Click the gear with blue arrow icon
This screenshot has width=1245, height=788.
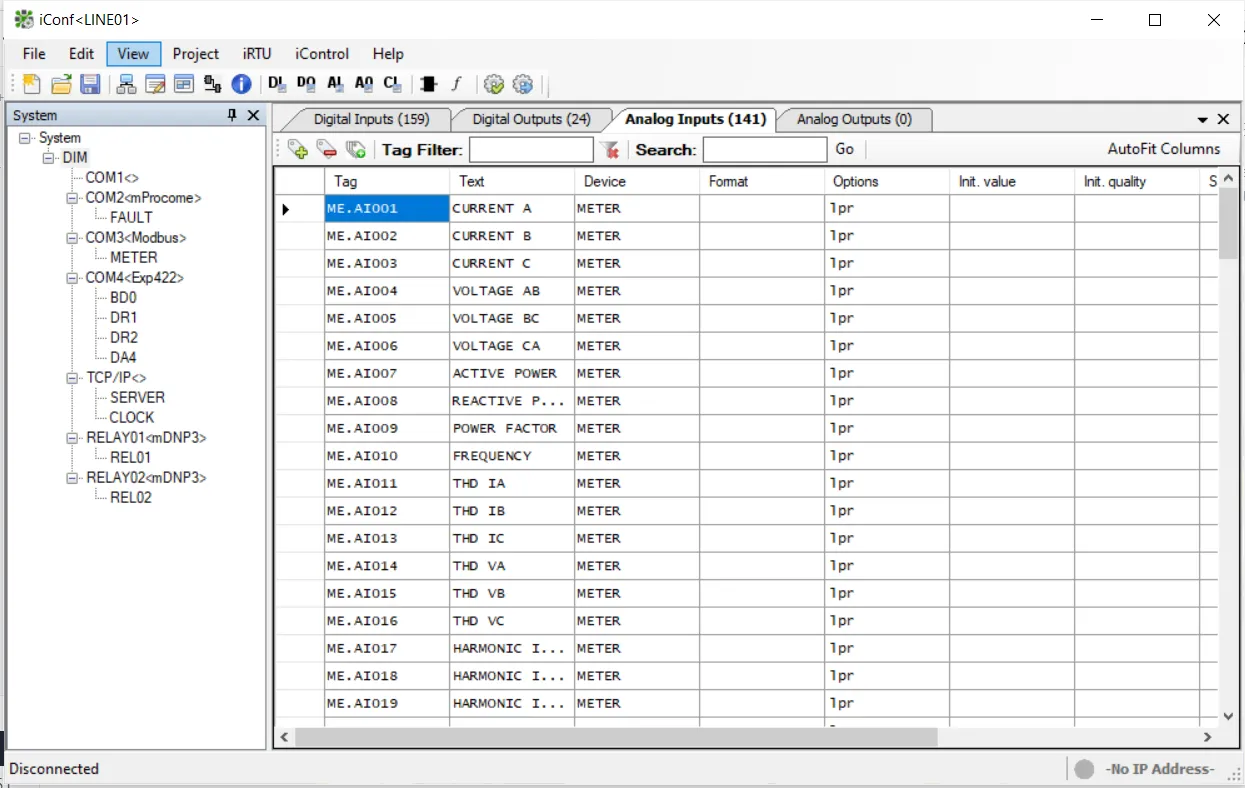(522, 84)
